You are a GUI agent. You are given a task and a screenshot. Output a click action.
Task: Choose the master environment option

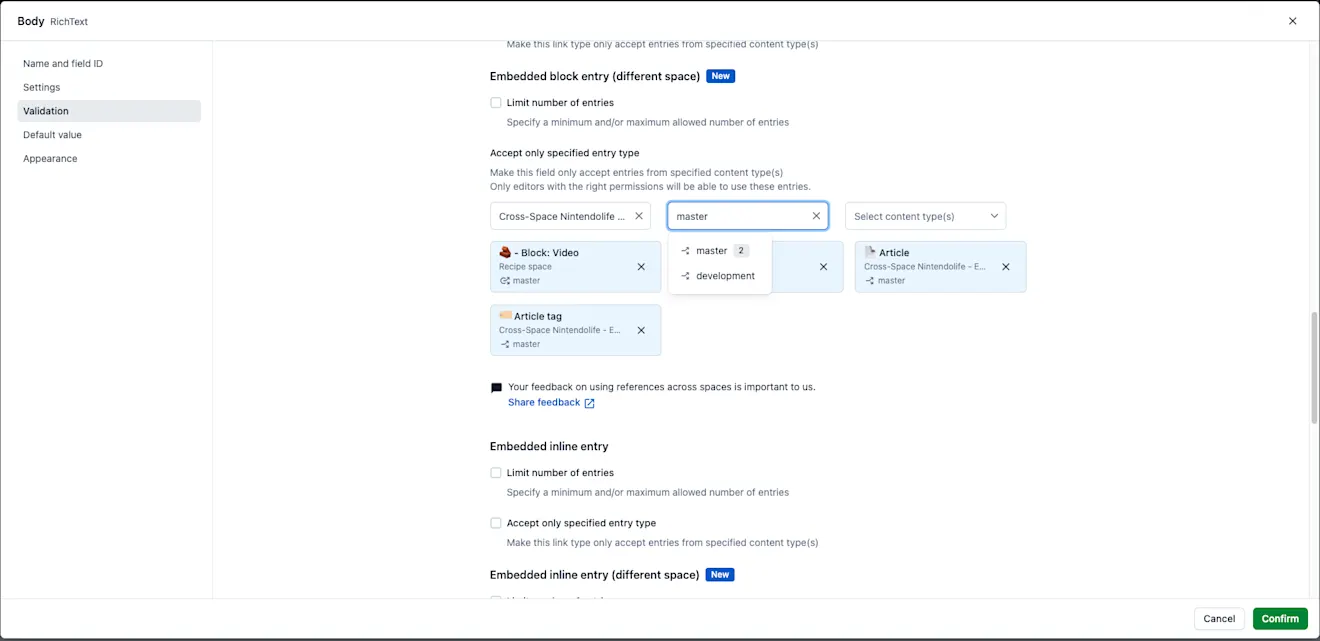720,251
